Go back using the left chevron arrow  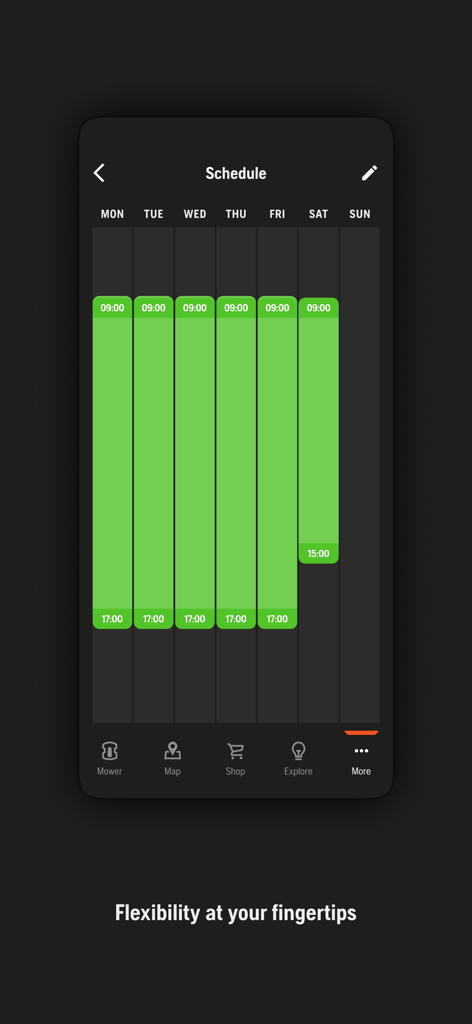click(99, 173)
